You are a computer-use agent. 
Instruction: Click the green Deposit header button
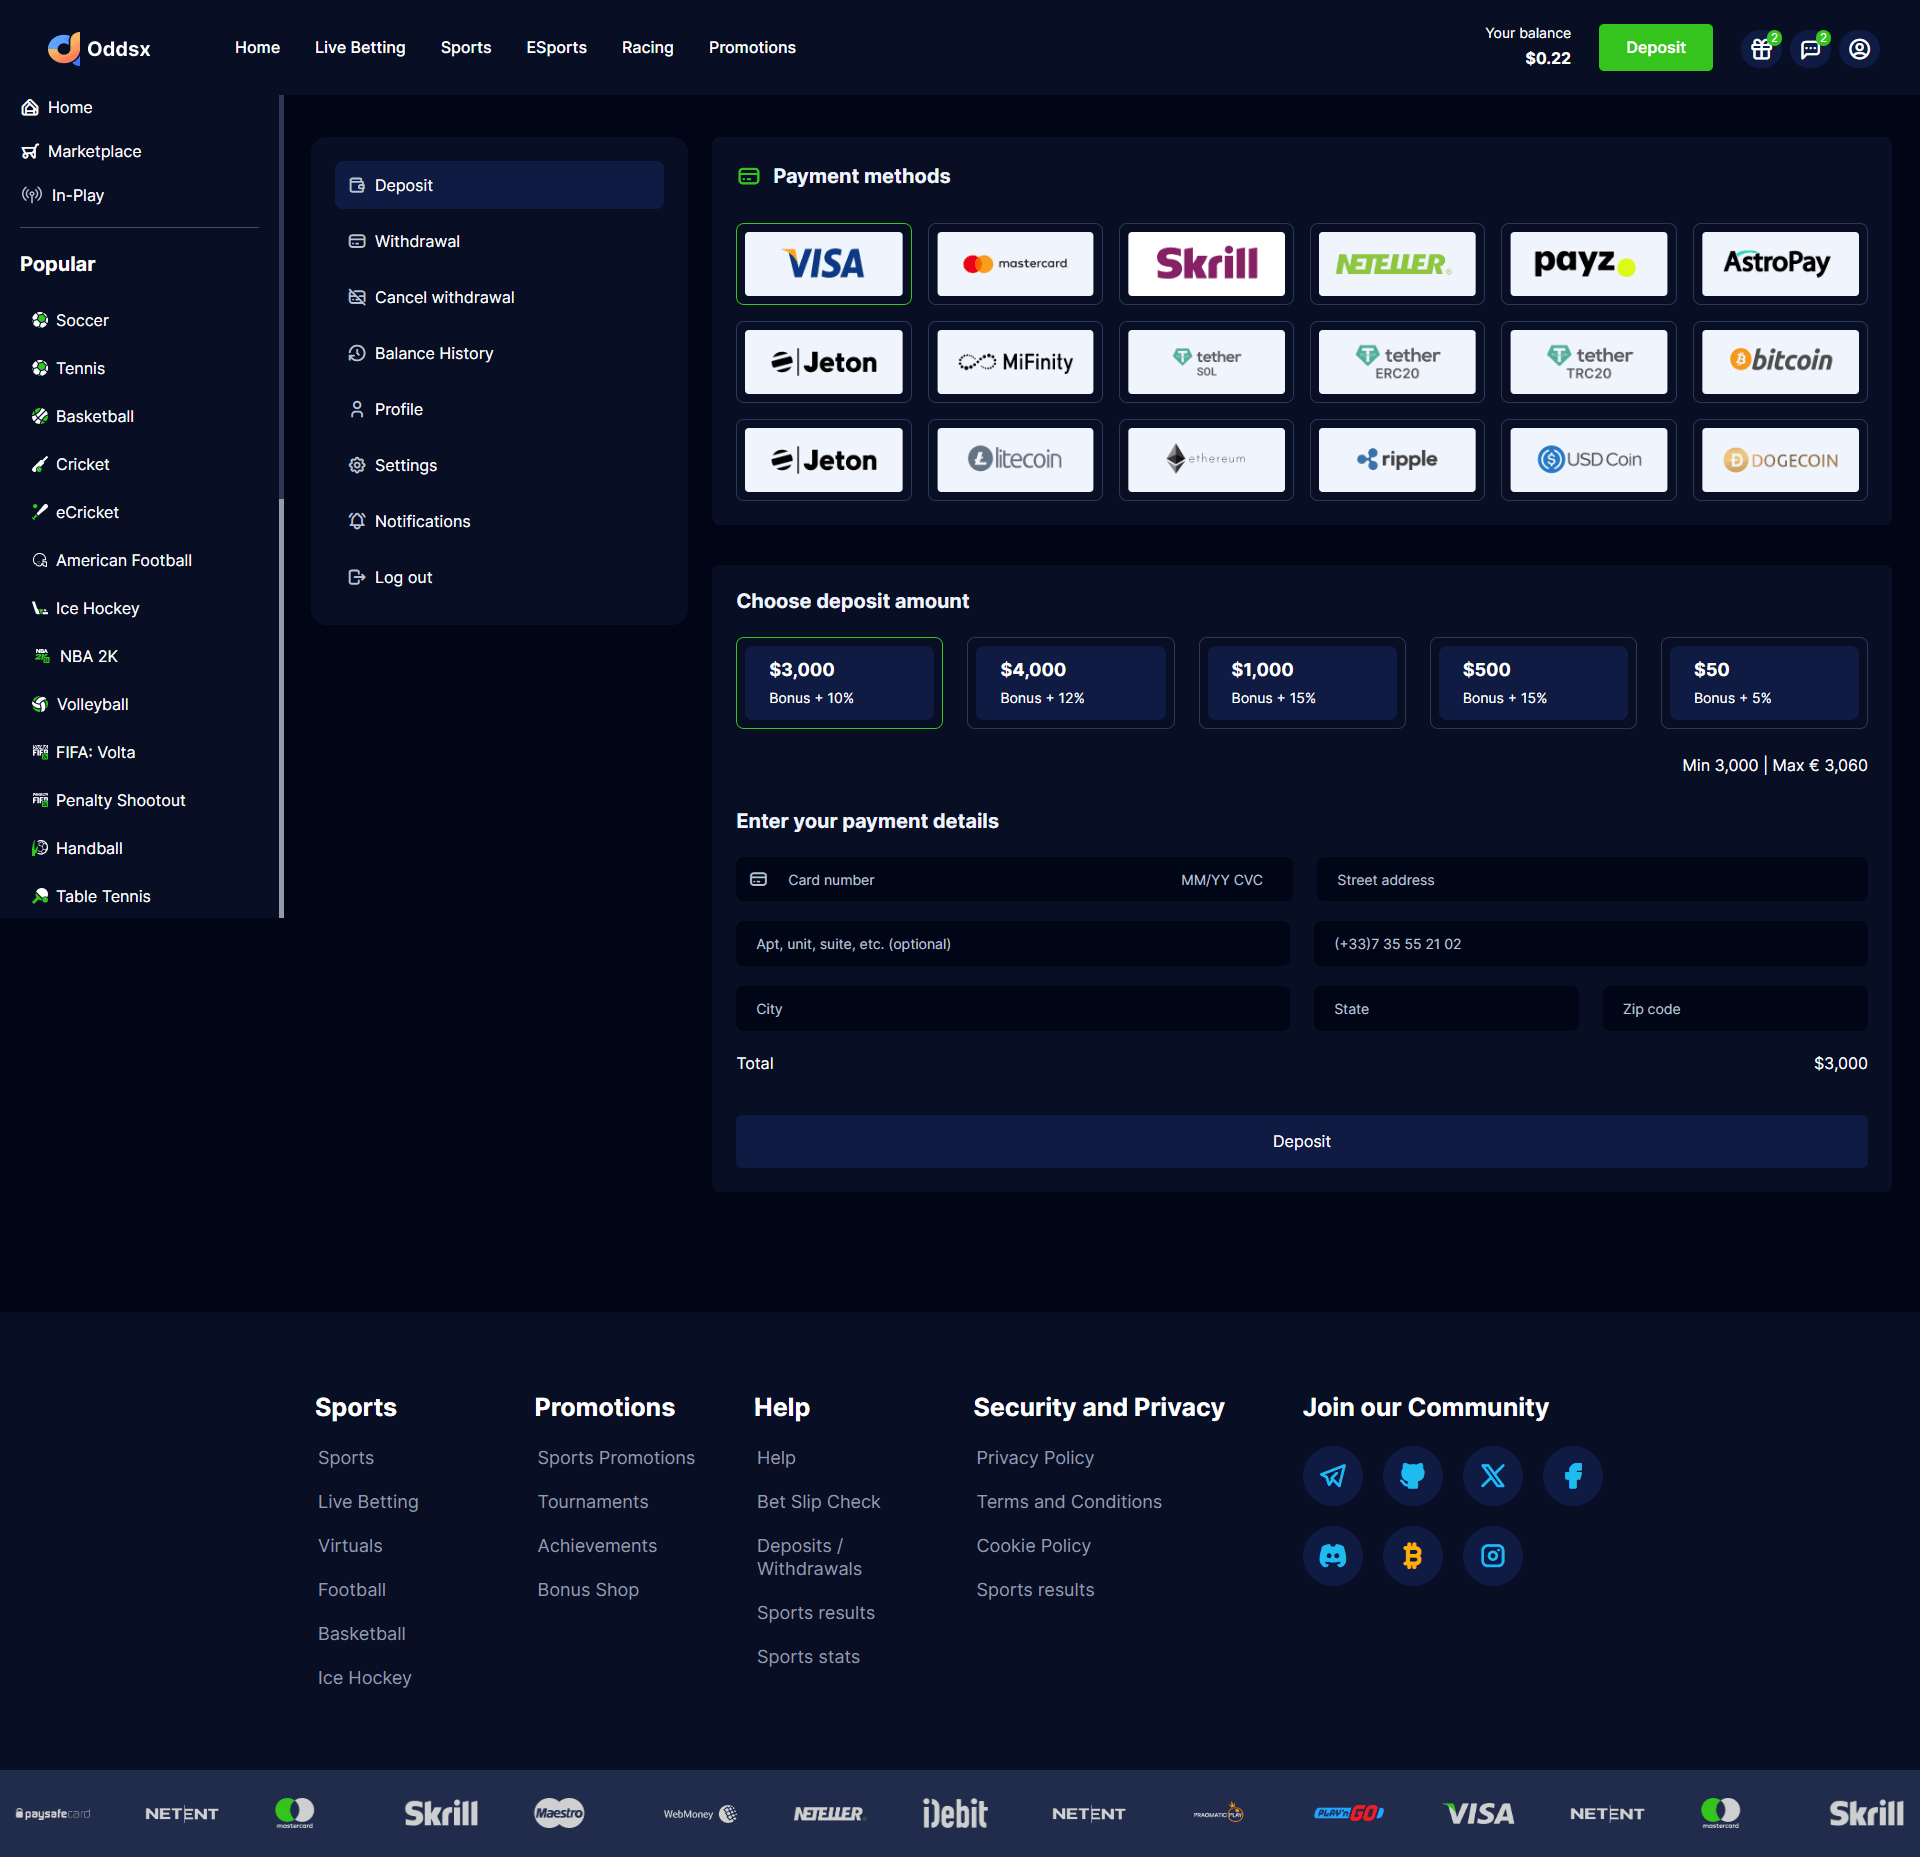point(1655,47)
